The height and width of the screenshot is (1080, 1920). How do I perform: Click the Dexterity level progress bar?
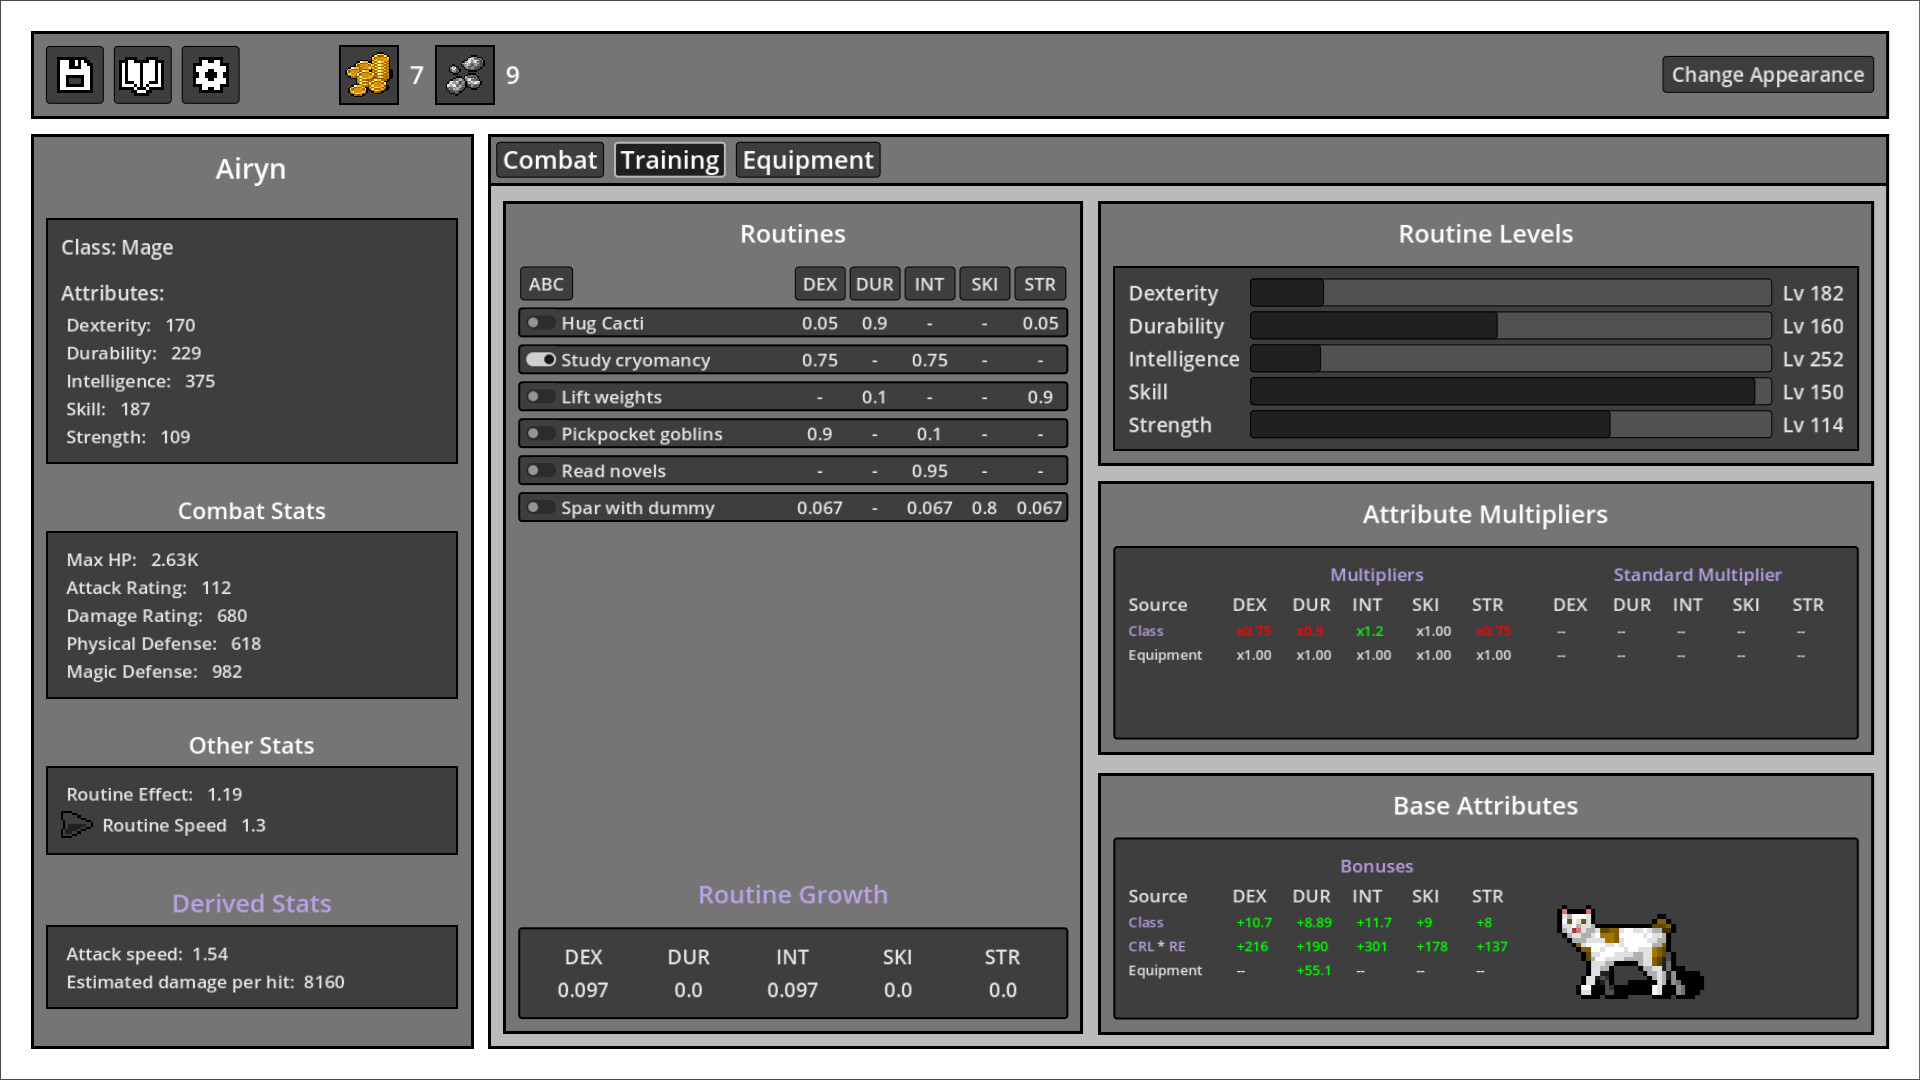[1510, 293]
